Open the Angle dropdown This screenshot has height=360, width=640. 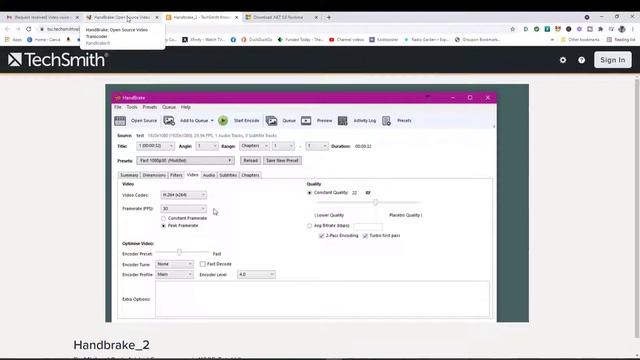(x=207, y=146)
